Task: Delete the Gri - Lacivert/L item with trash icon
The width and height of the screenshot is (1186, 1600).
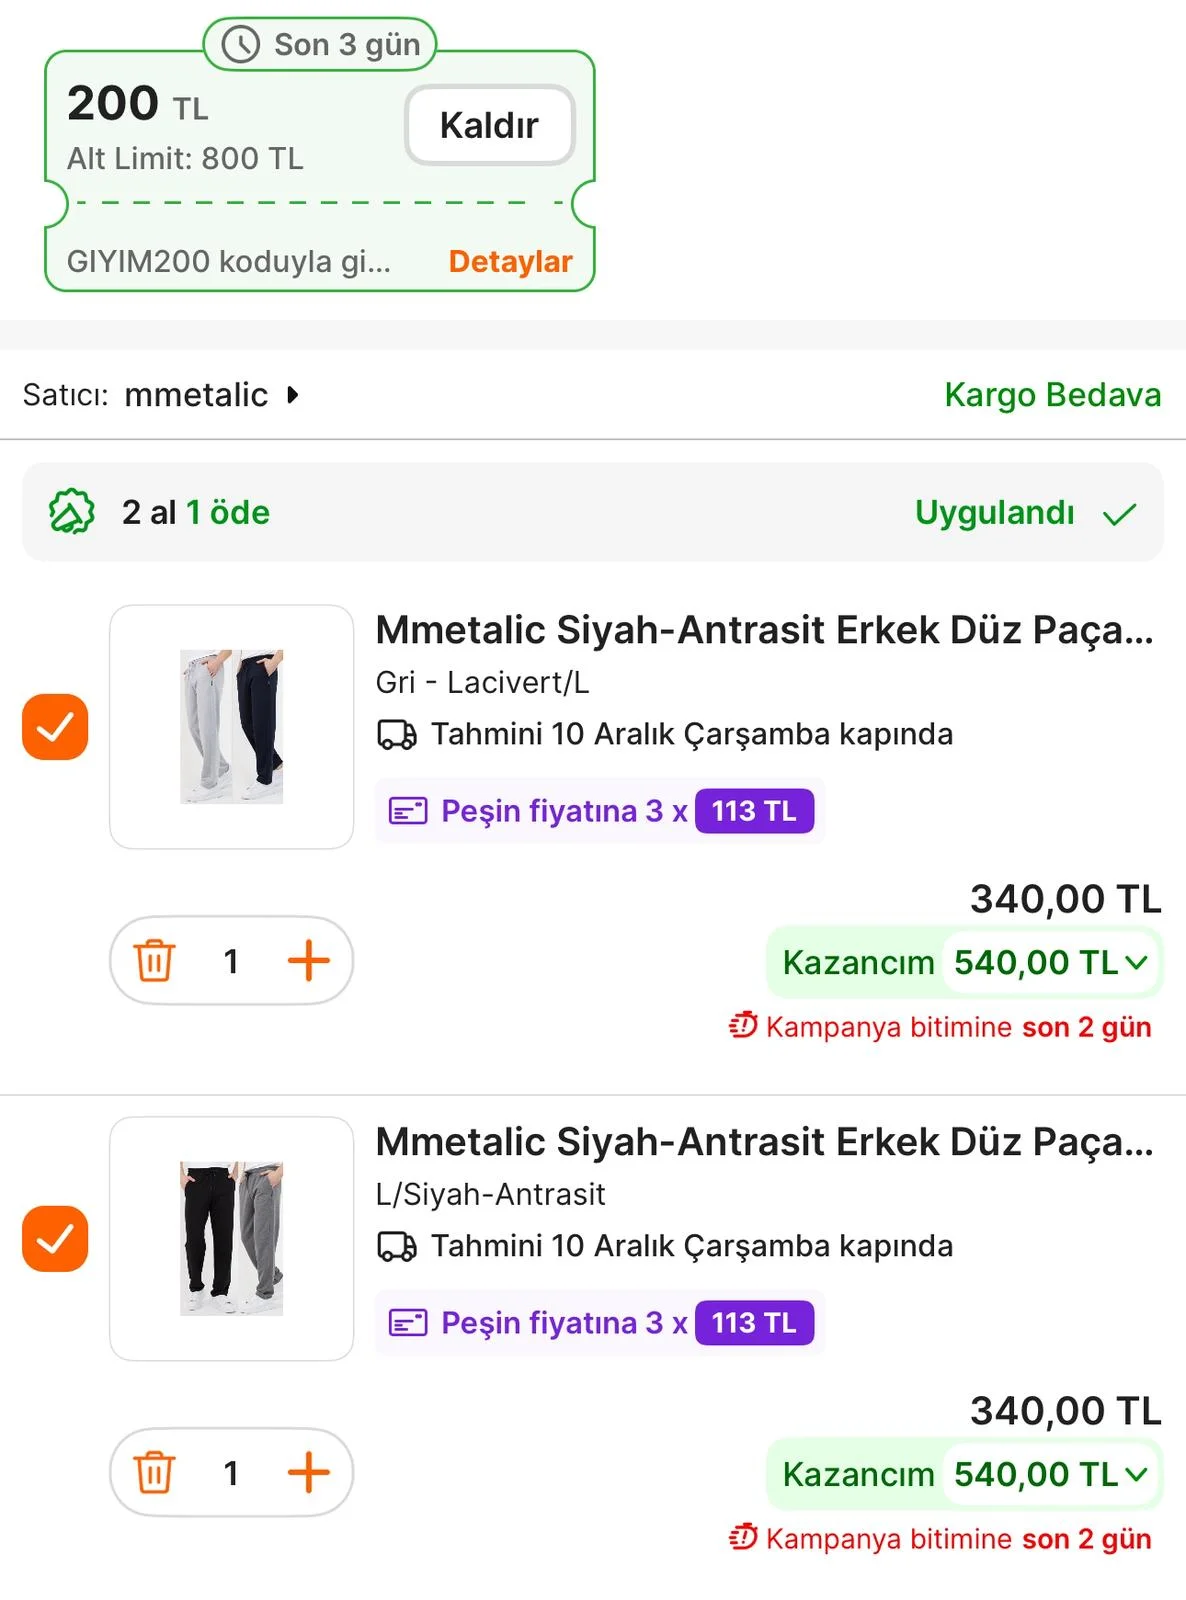Action: pyautogui.click(x=155, y=961)
